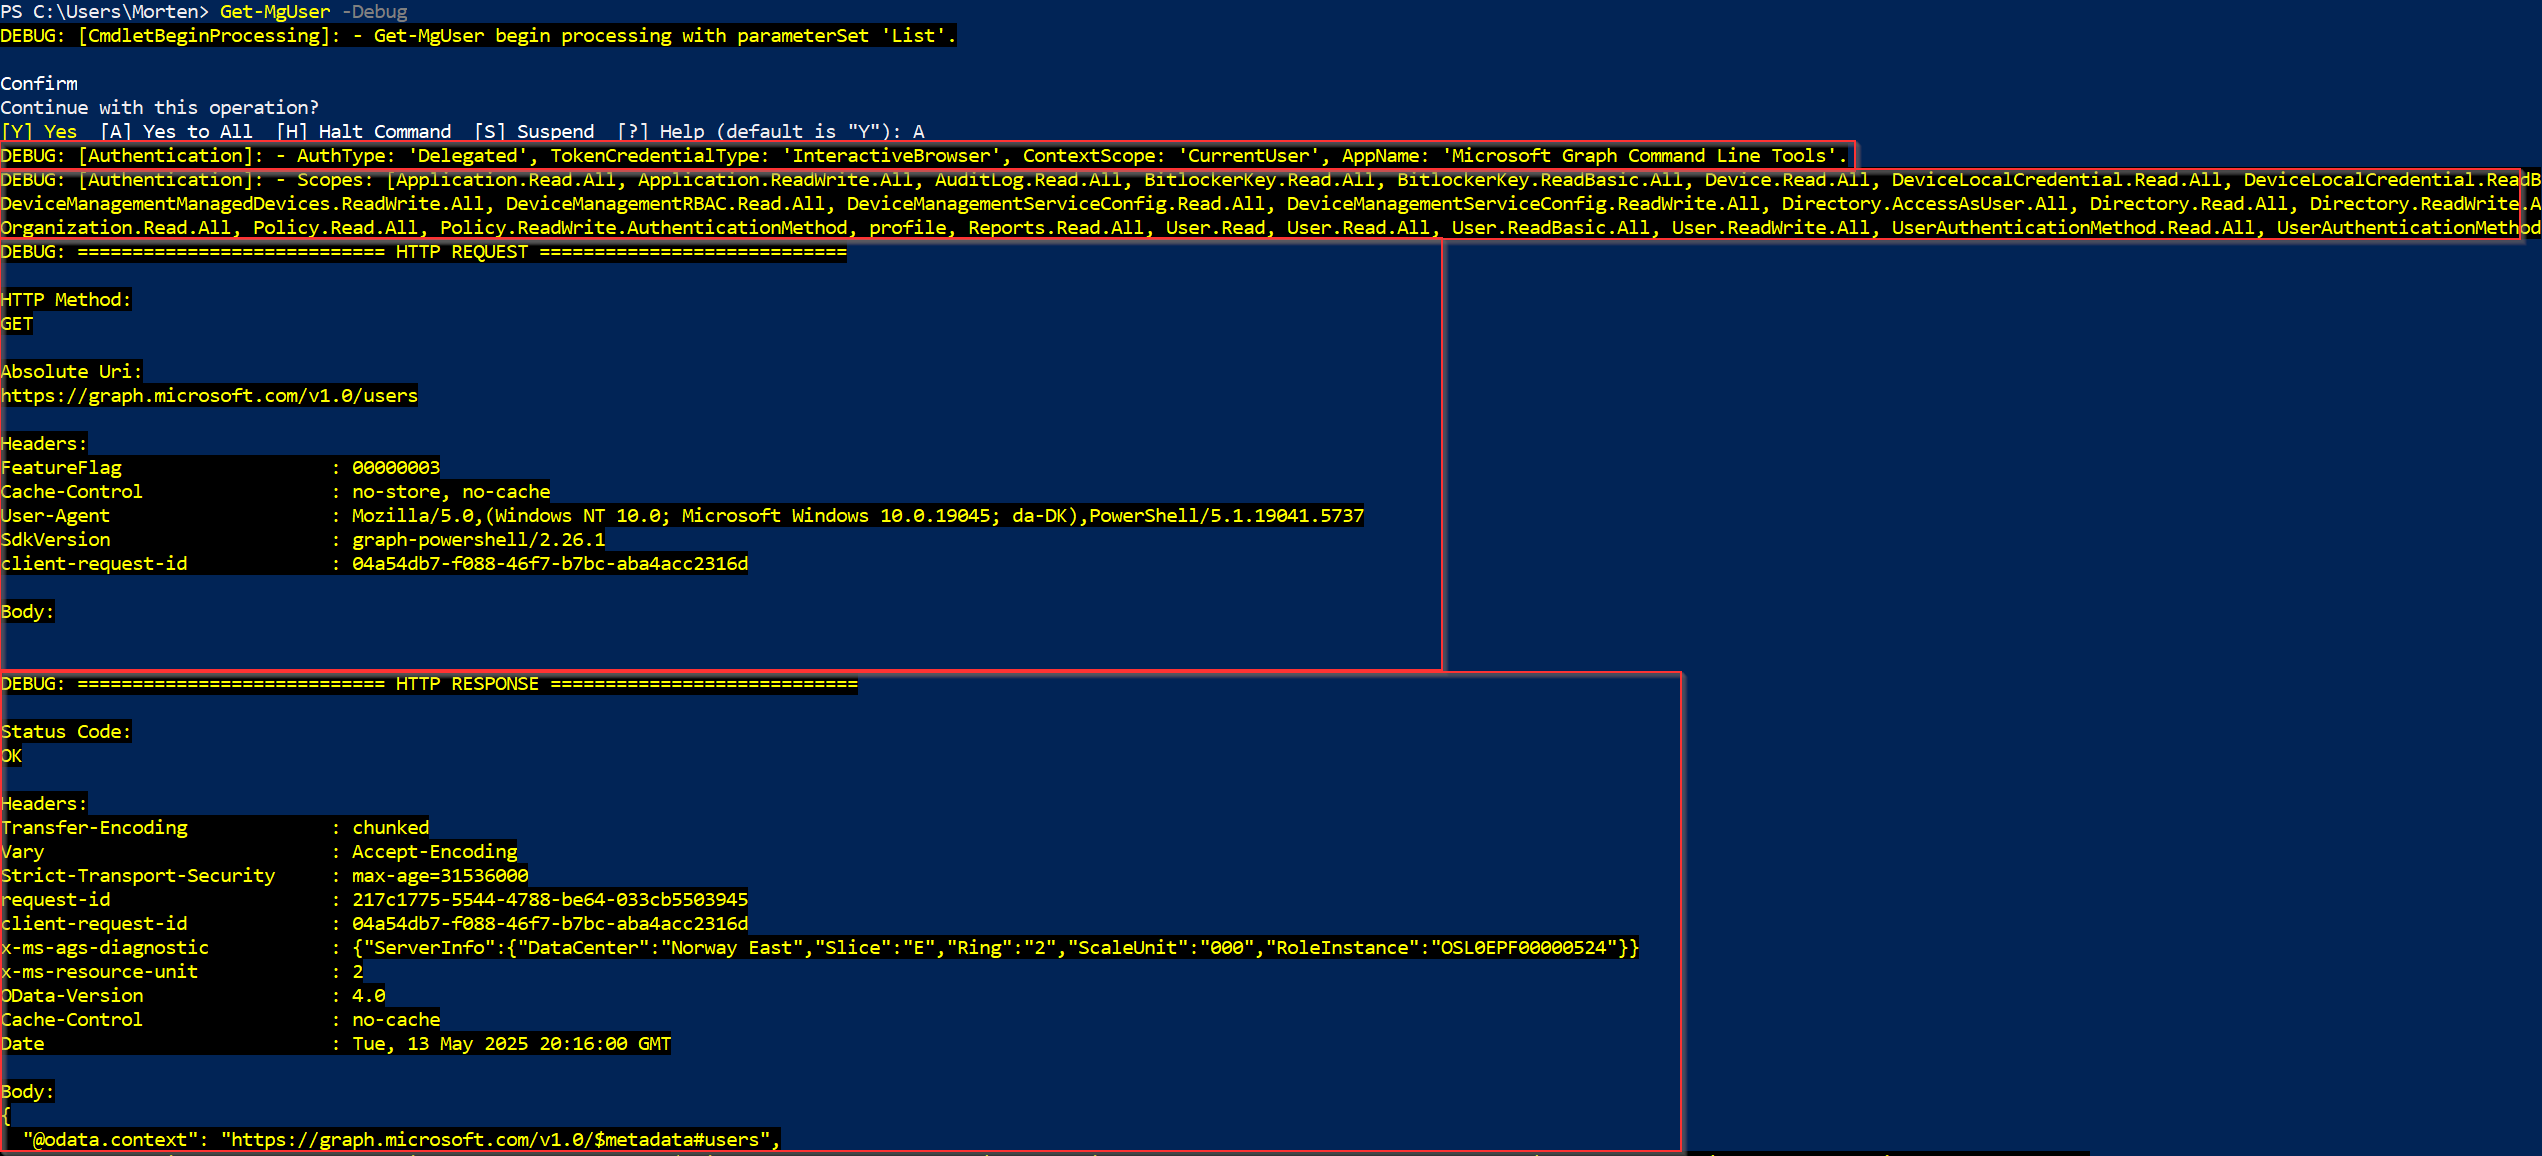Click the request 'Body:' label
Viewport: 2542px width, 1156px height.
[28, 612]
